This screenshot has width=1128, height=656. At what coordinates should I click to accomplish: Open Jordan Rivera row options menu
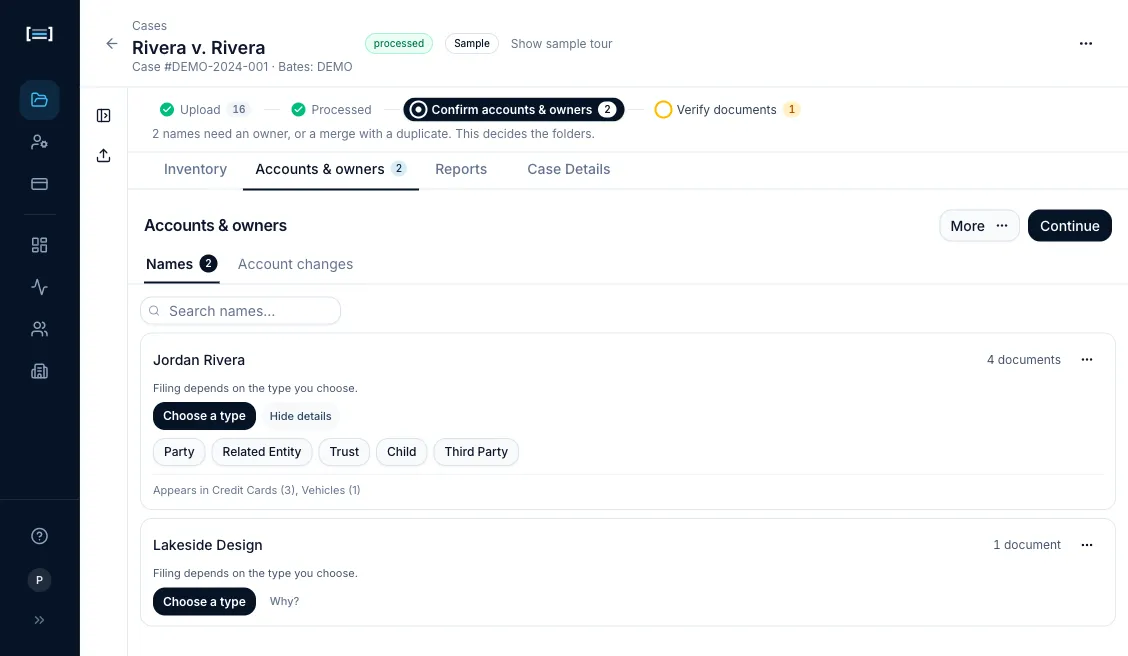[1086, 360]
